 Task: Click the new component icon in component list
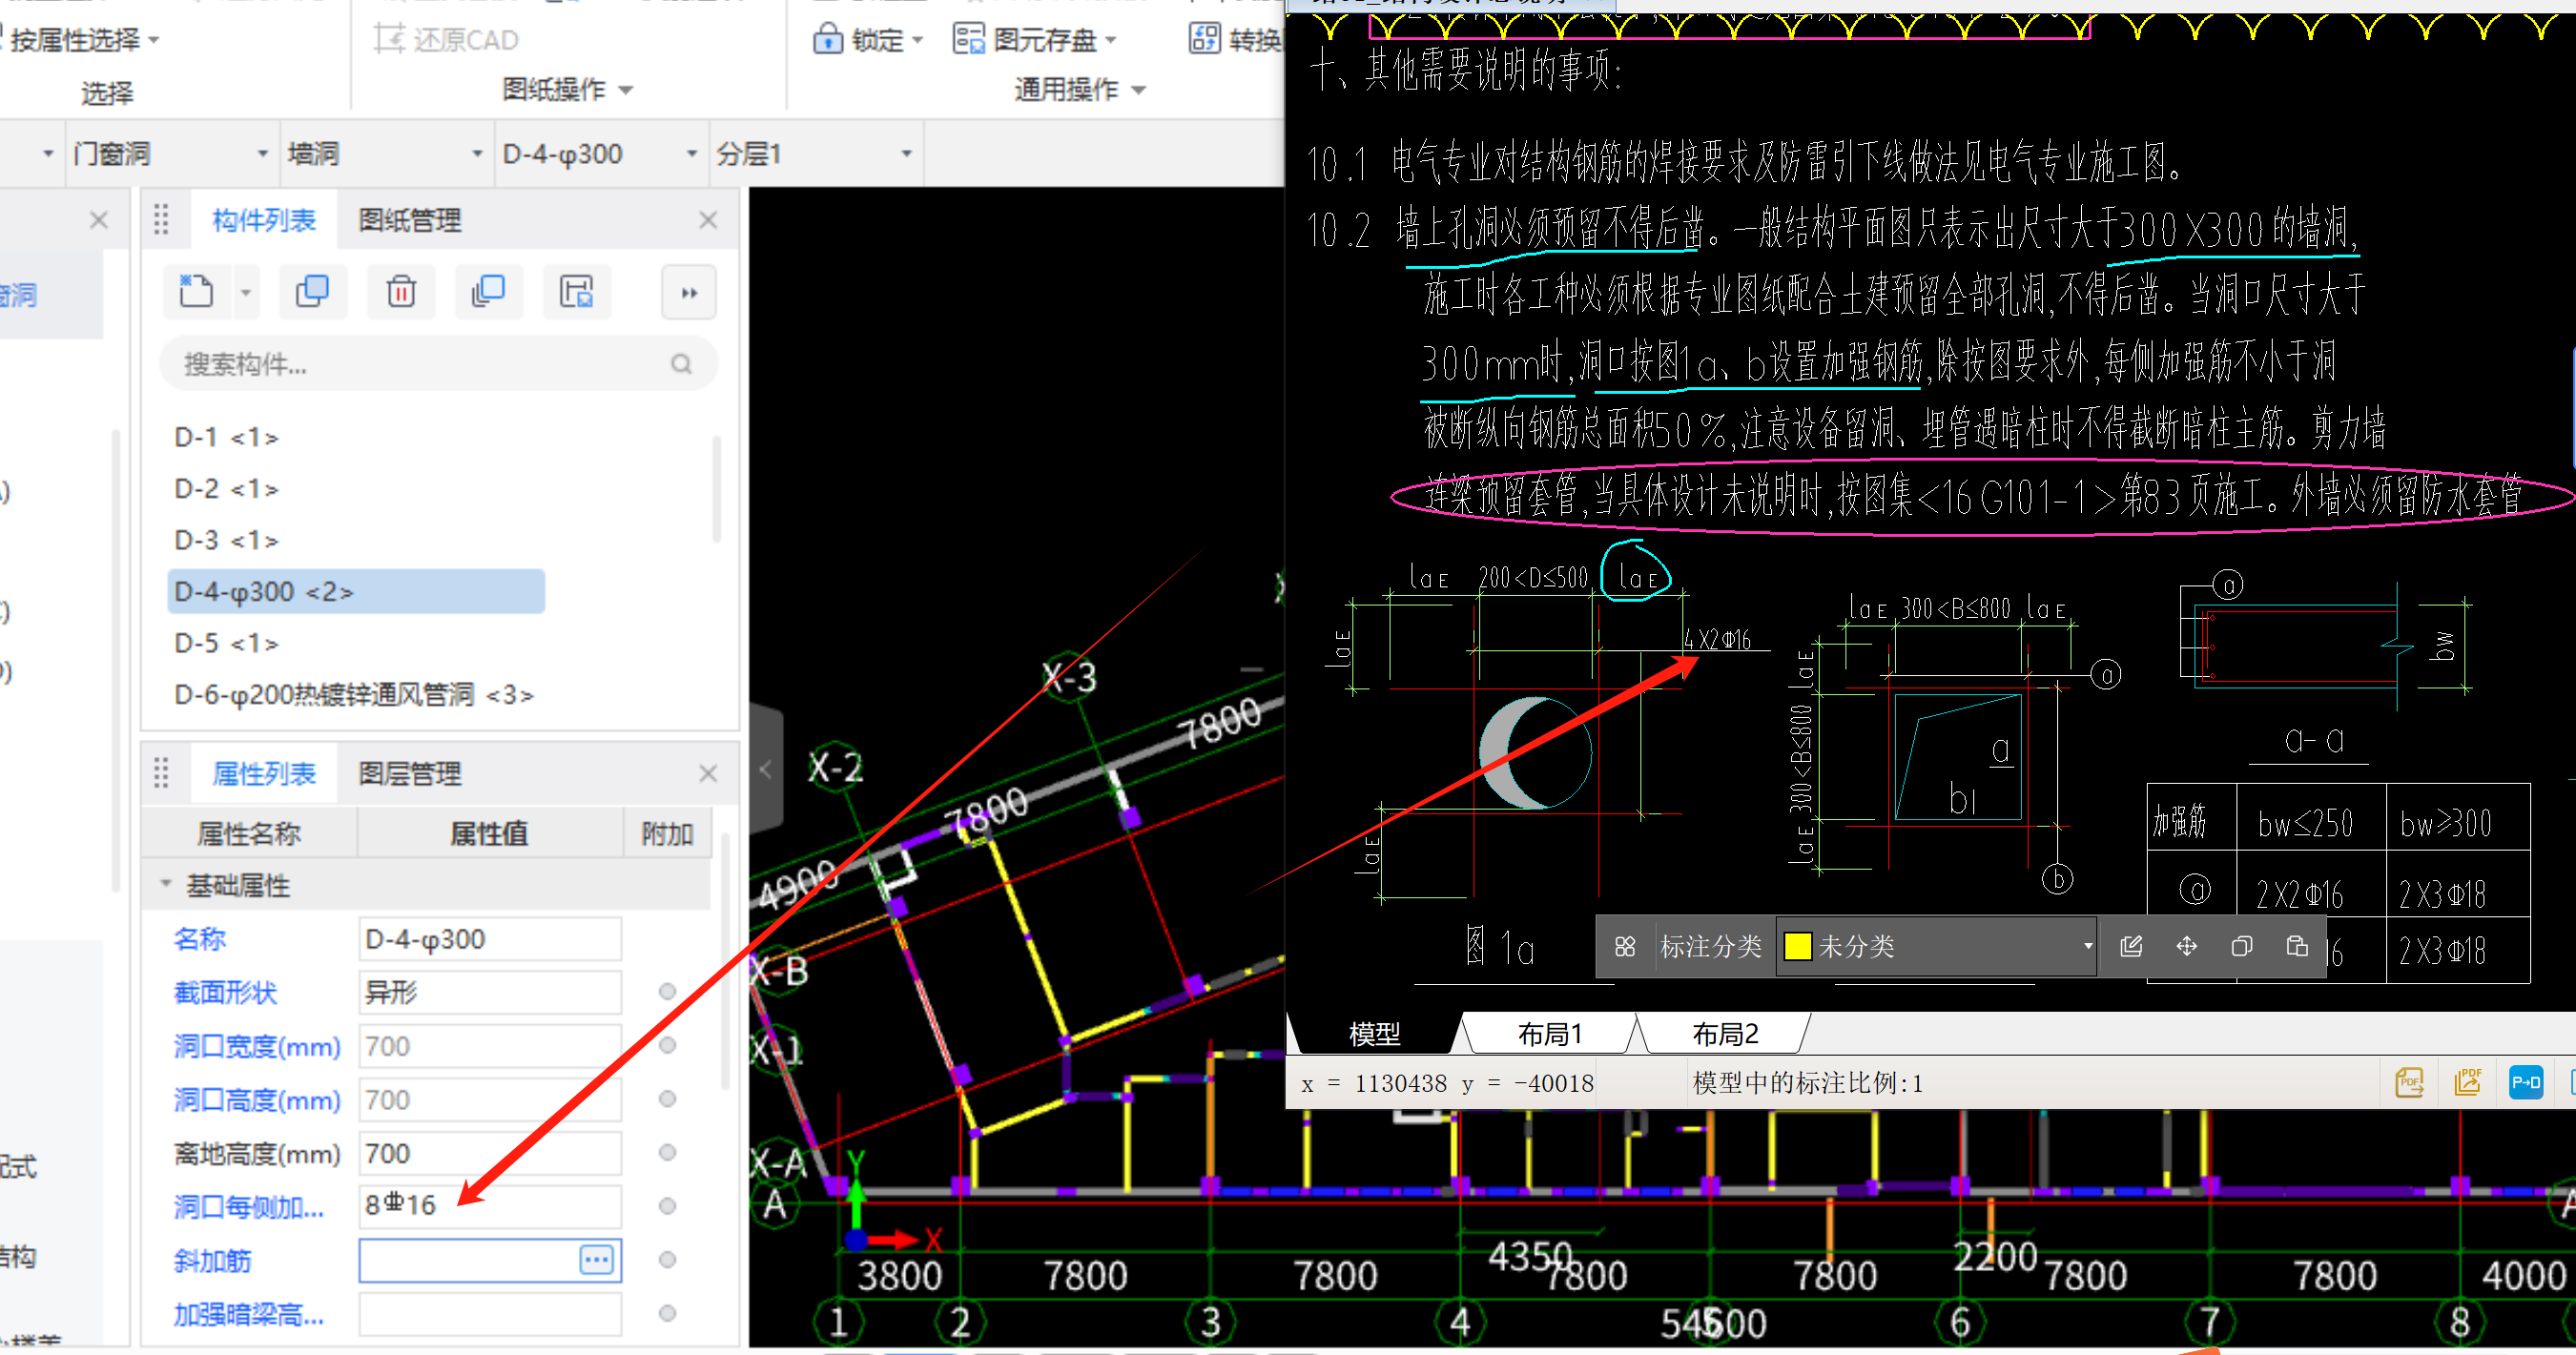[196, 291]
